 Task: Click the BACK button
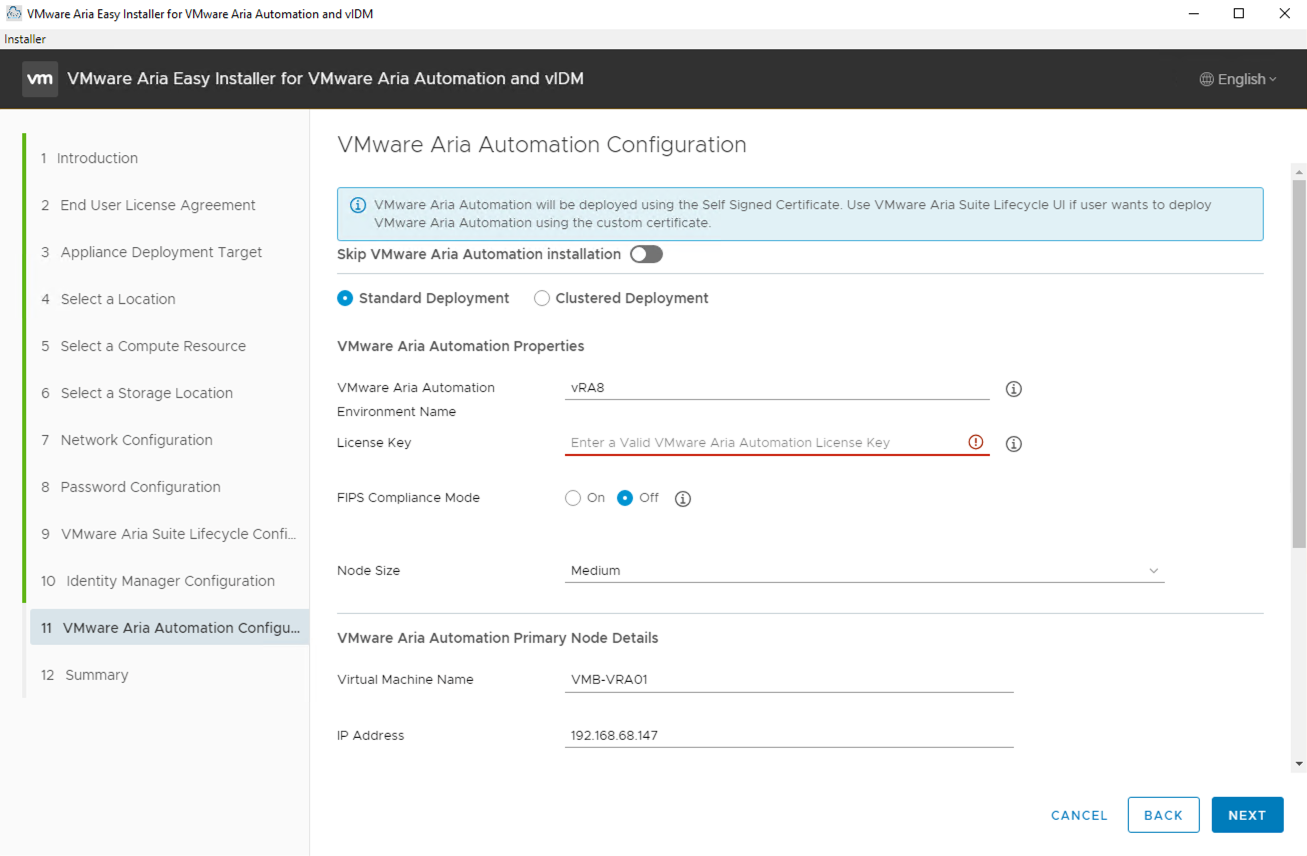(x=1163, y=815)
